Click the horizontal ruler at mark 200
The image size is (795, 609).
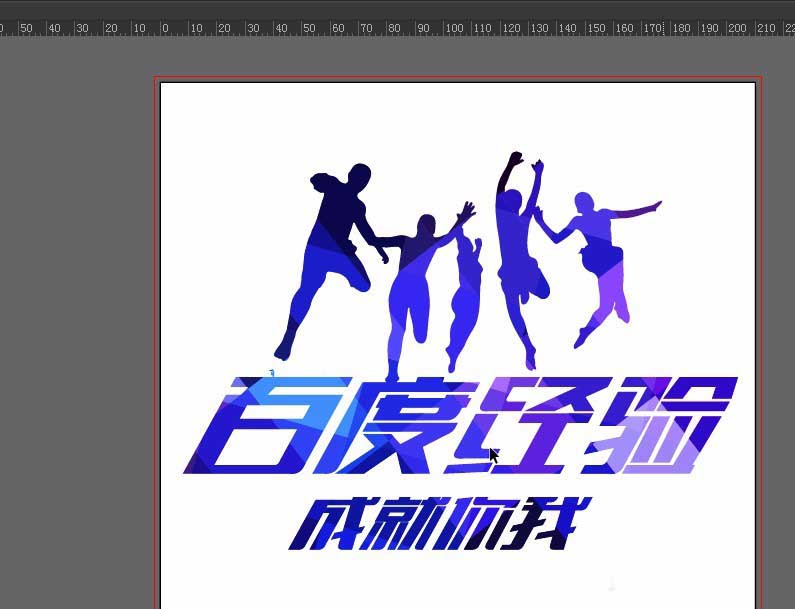(737, 28)
